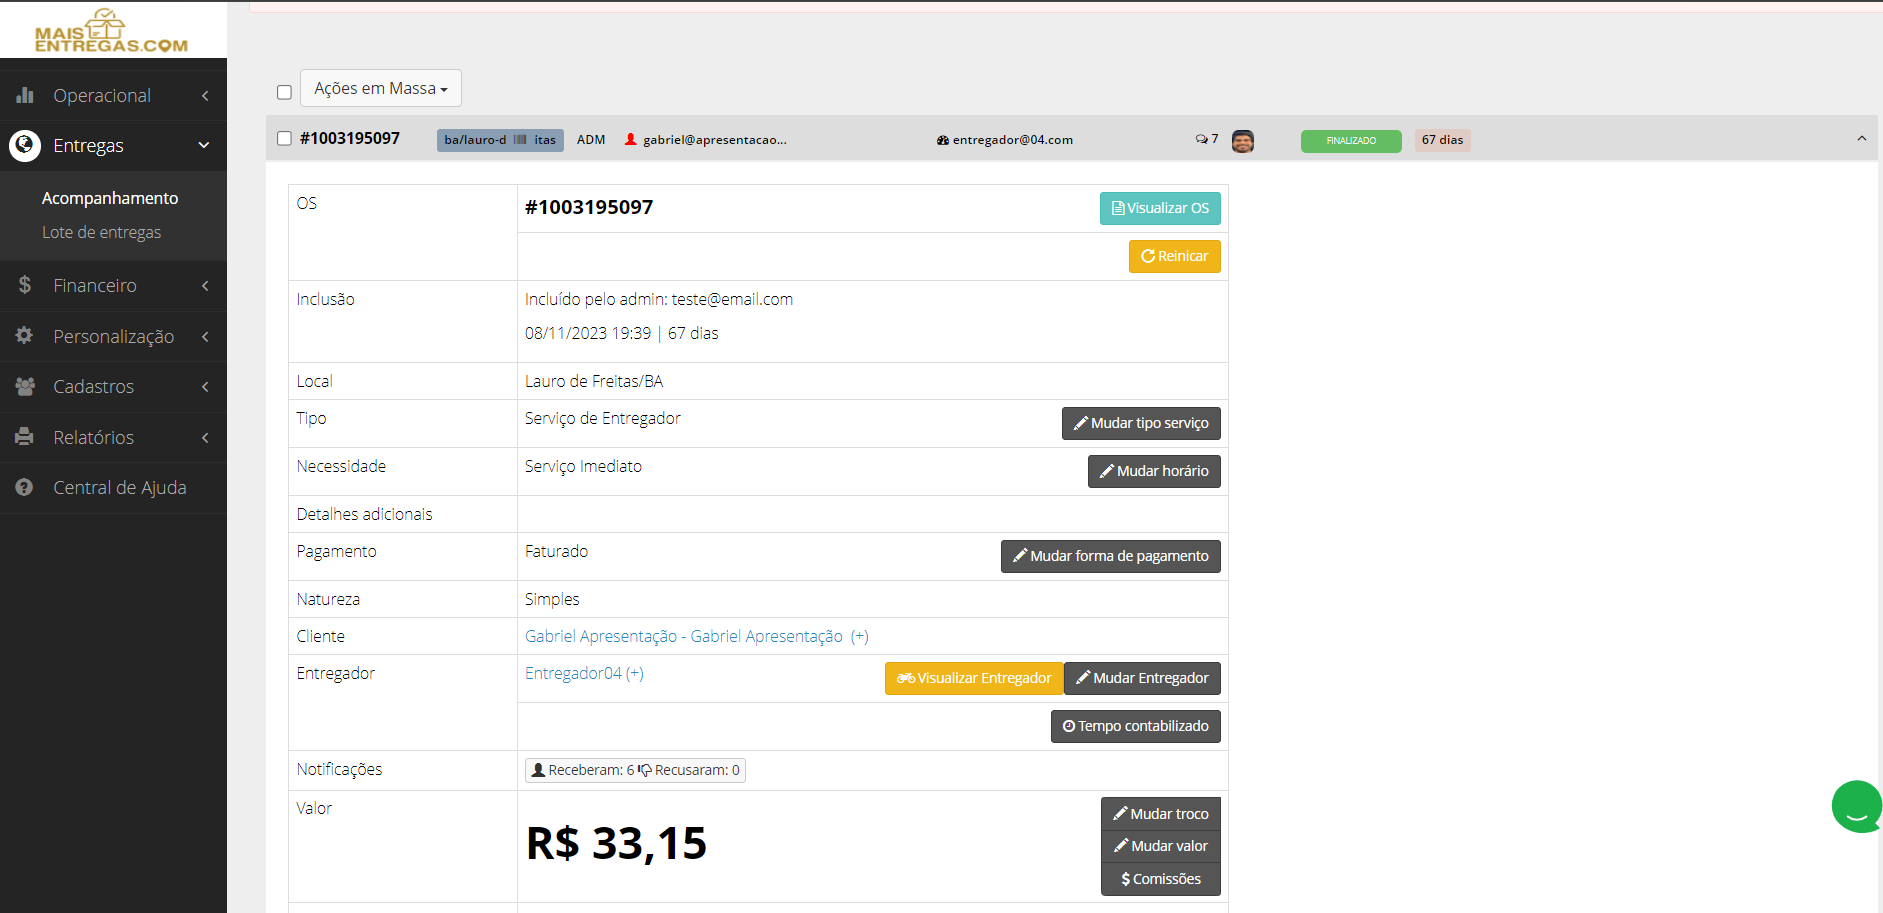This screenshot has height=913, width=1883.
Task: Expand the Relatórios menu chevron
Action: click(x=205, y=438)
